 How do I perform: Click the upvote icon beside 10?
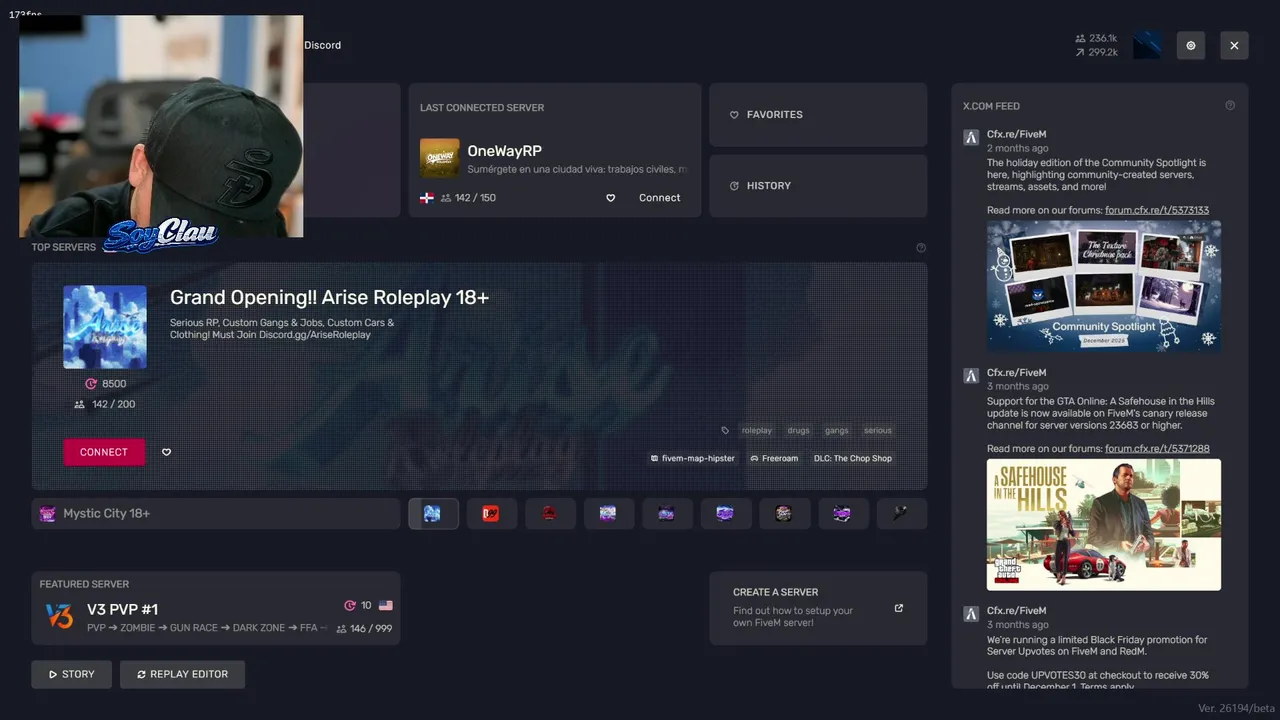[x=350, y=606]
